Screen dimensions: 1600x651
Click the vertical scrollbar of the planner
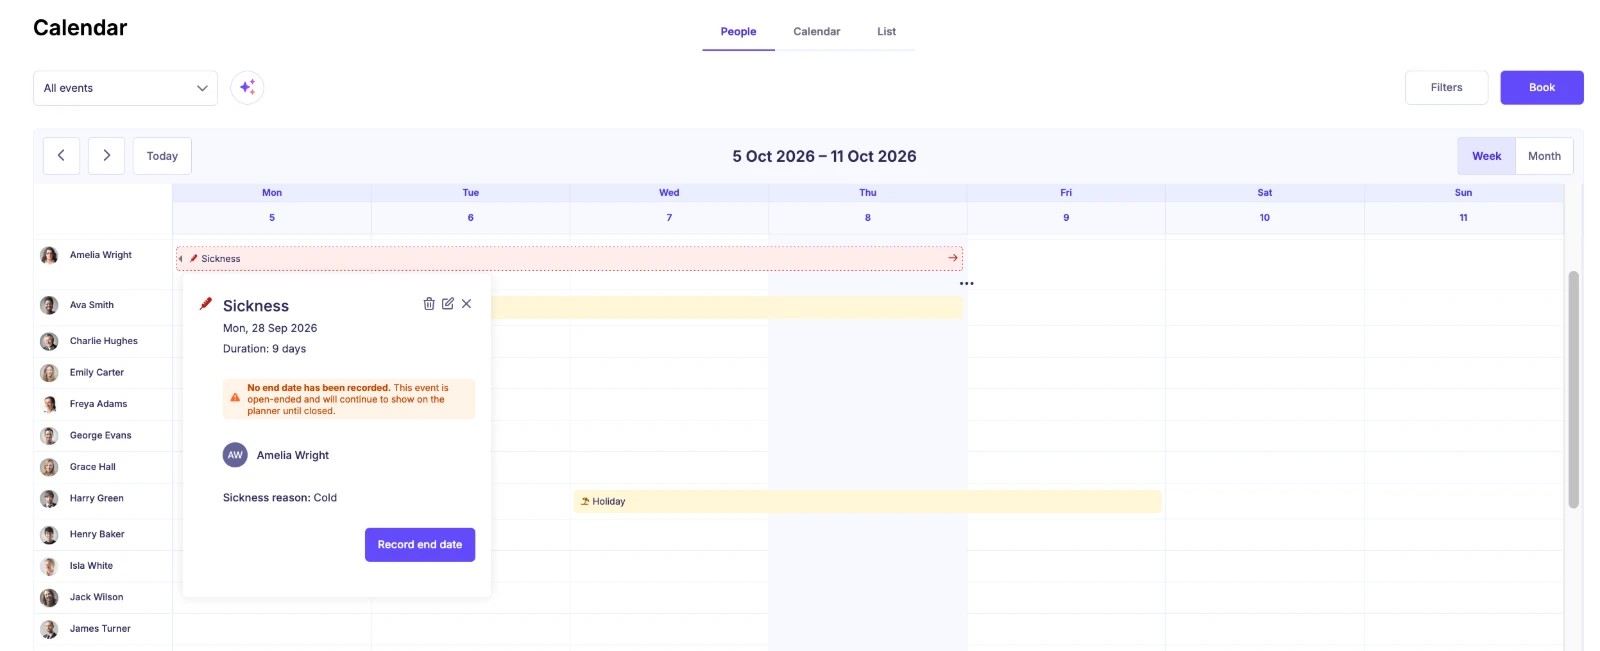coord(1573,390)
